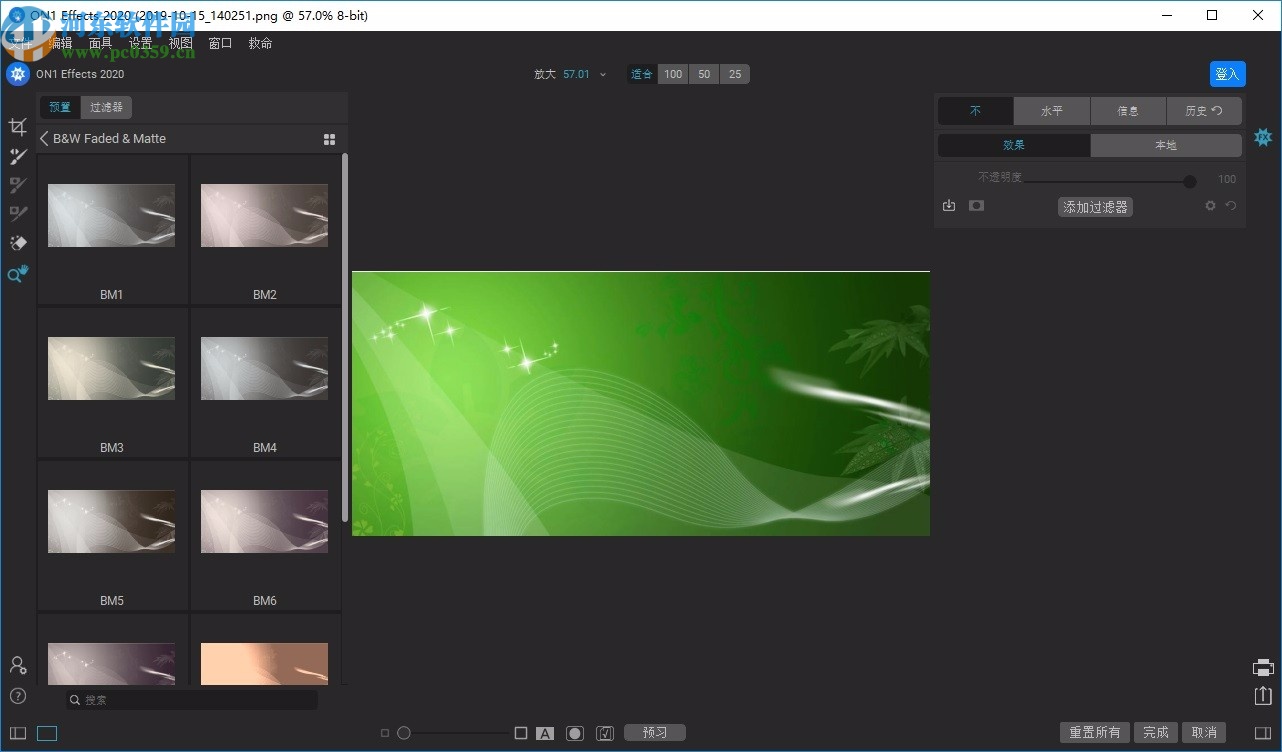Open the zoom percentage dropdown arrow
The image size is (1282, 752).
(x=603, y=75)
